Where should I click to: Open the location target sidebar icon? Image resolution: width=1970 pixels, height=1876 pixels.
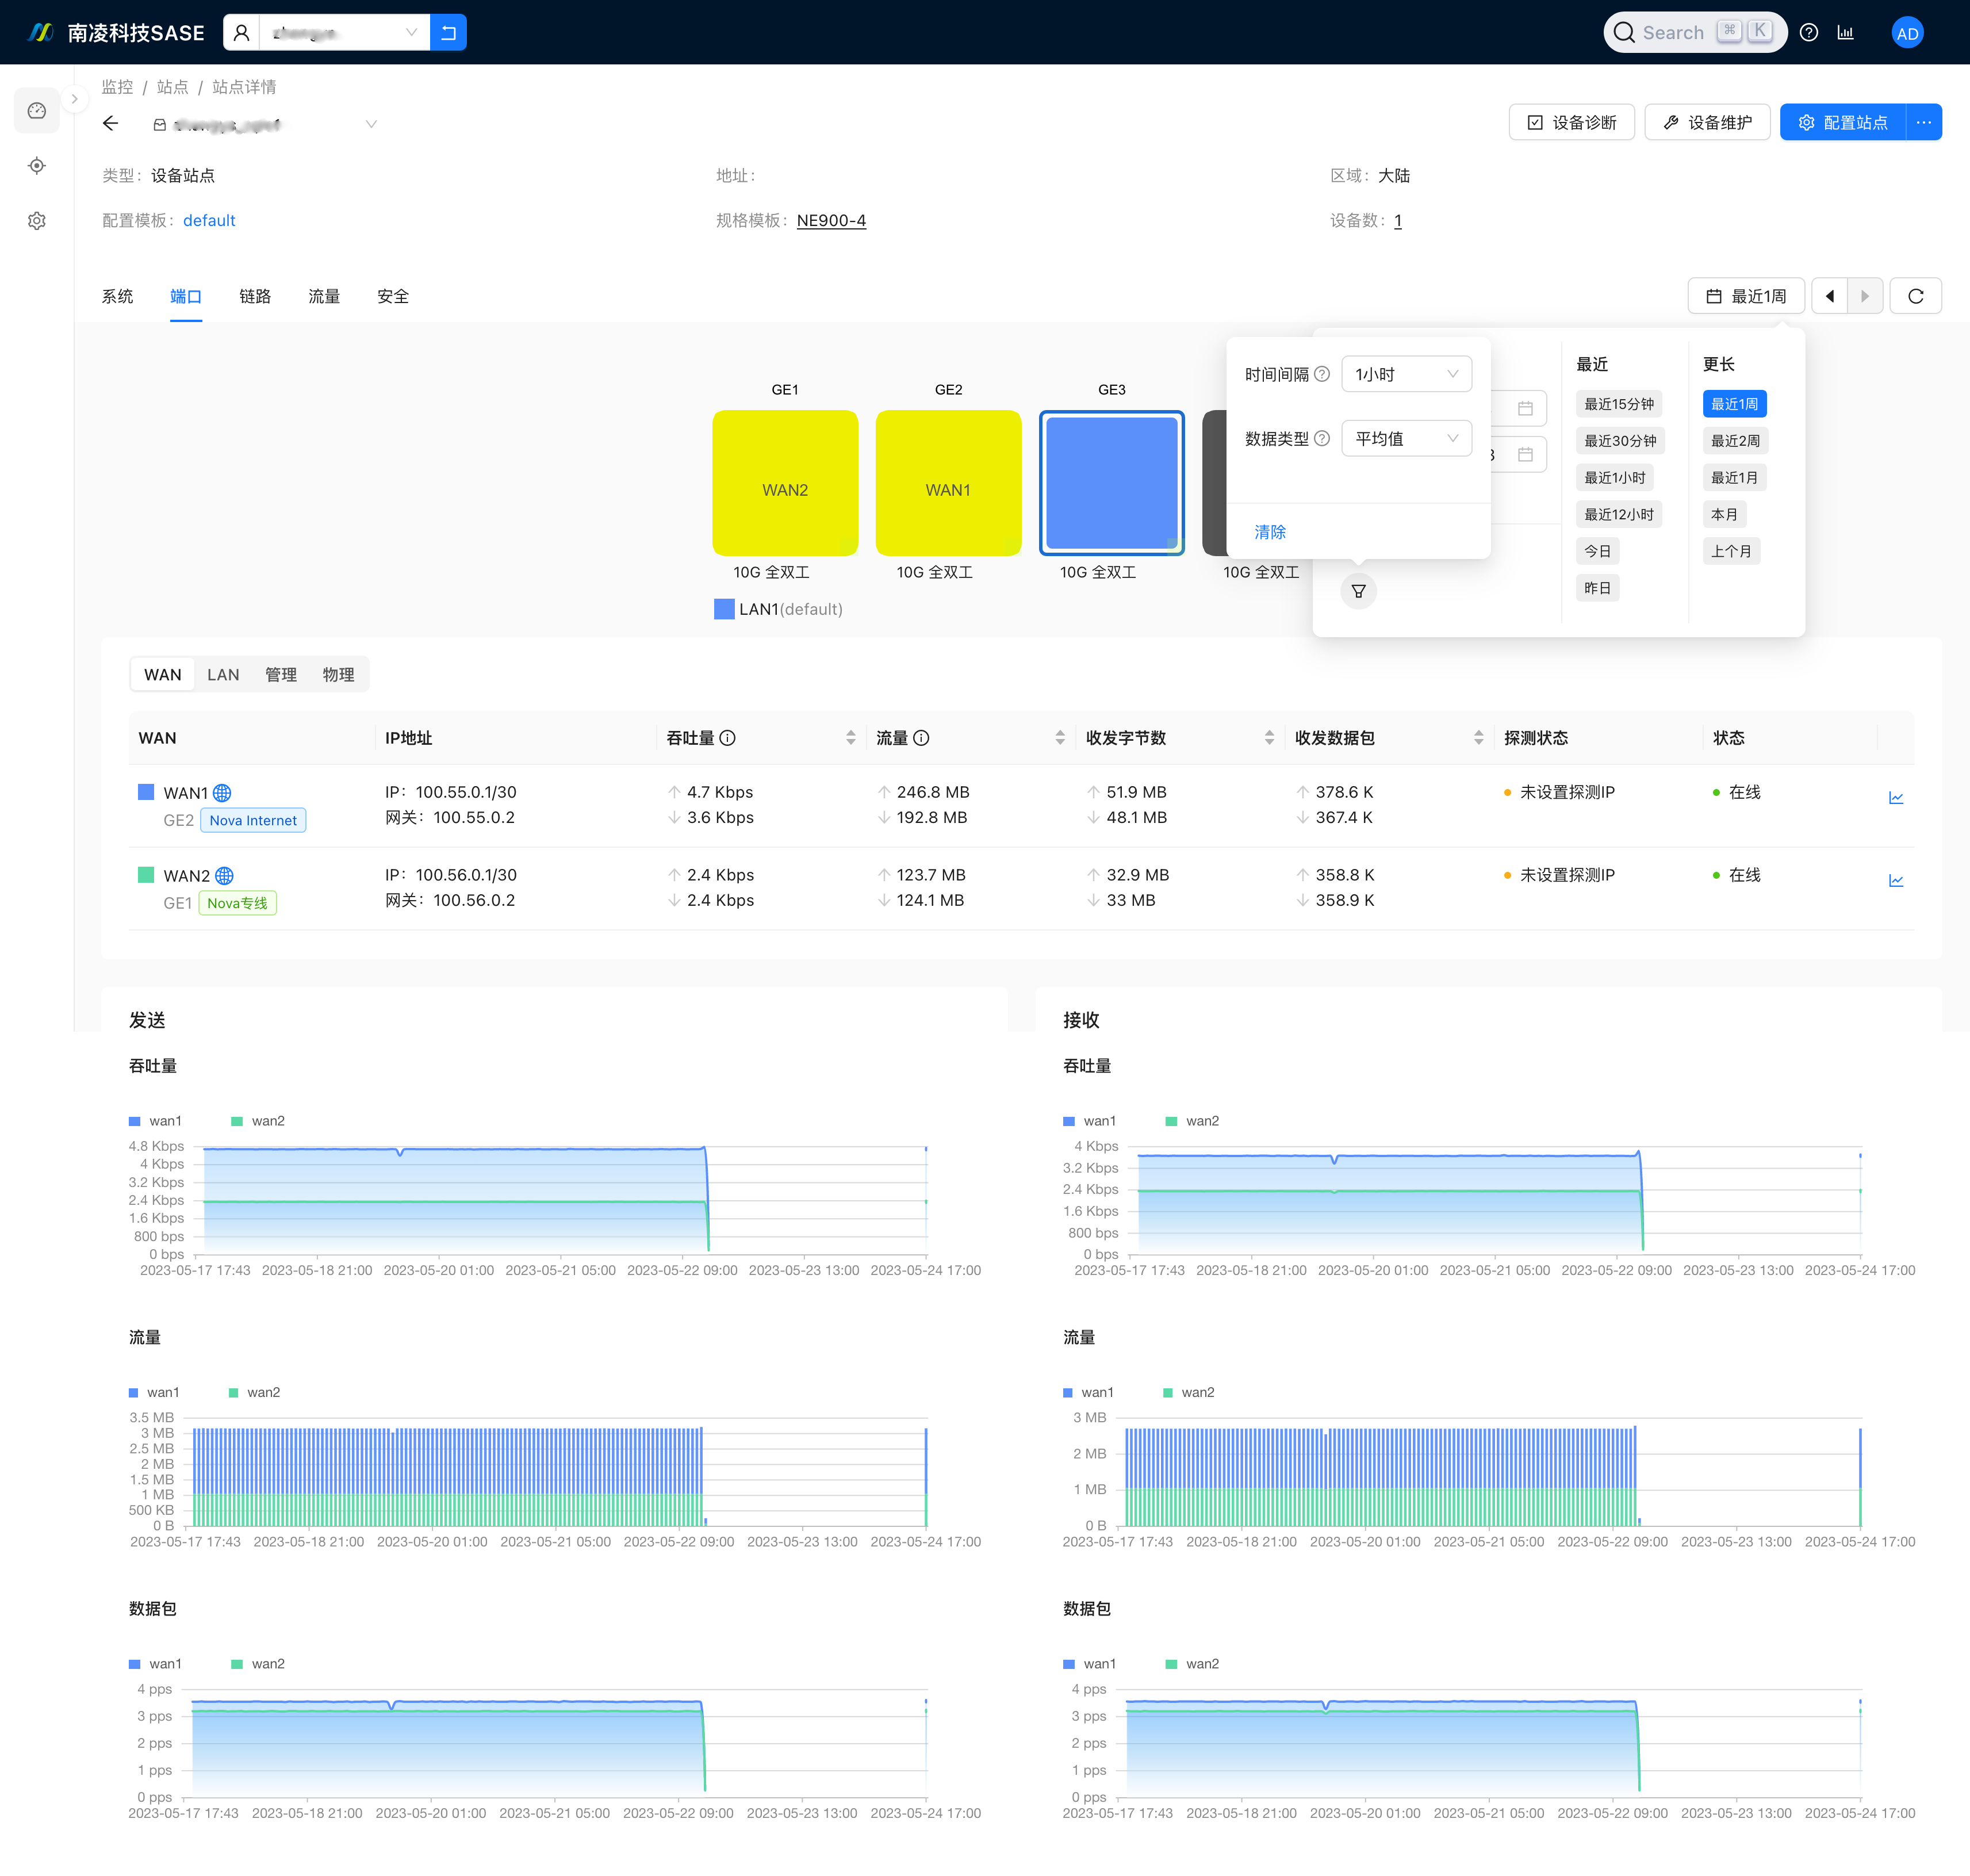[37, 166]
